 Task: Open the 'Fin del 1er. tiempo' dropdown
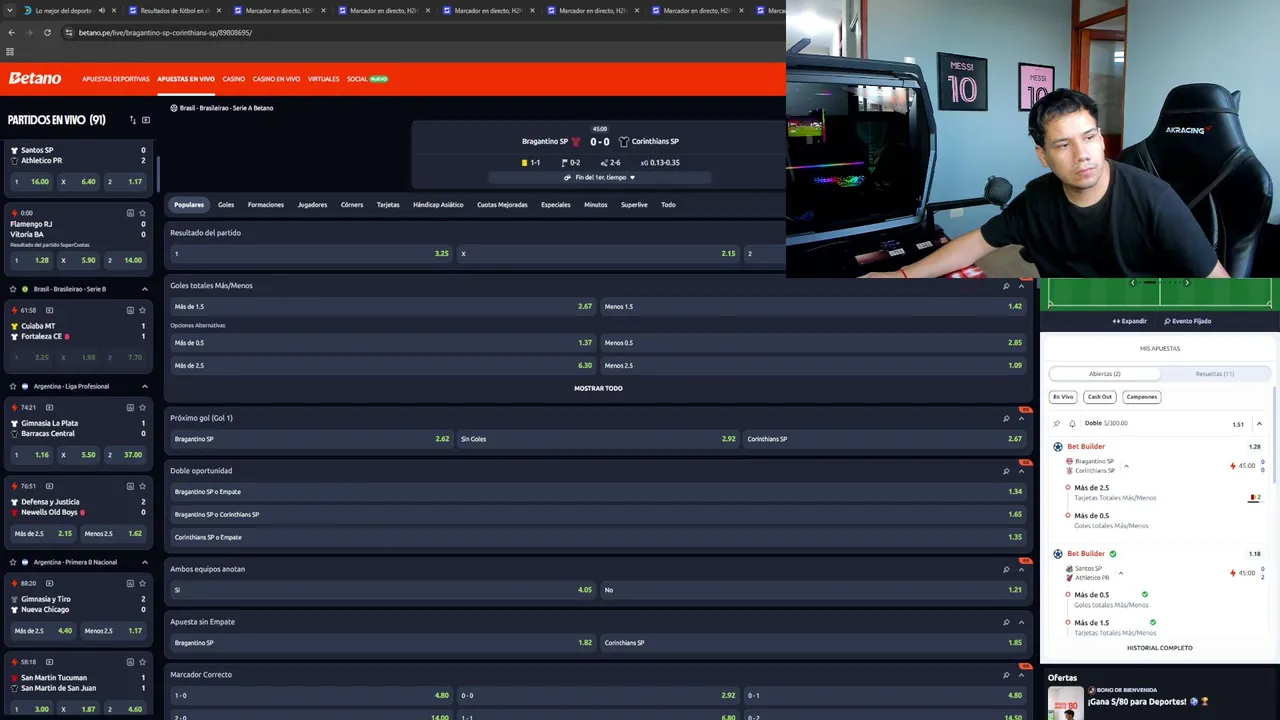click(x=599, y=177)
